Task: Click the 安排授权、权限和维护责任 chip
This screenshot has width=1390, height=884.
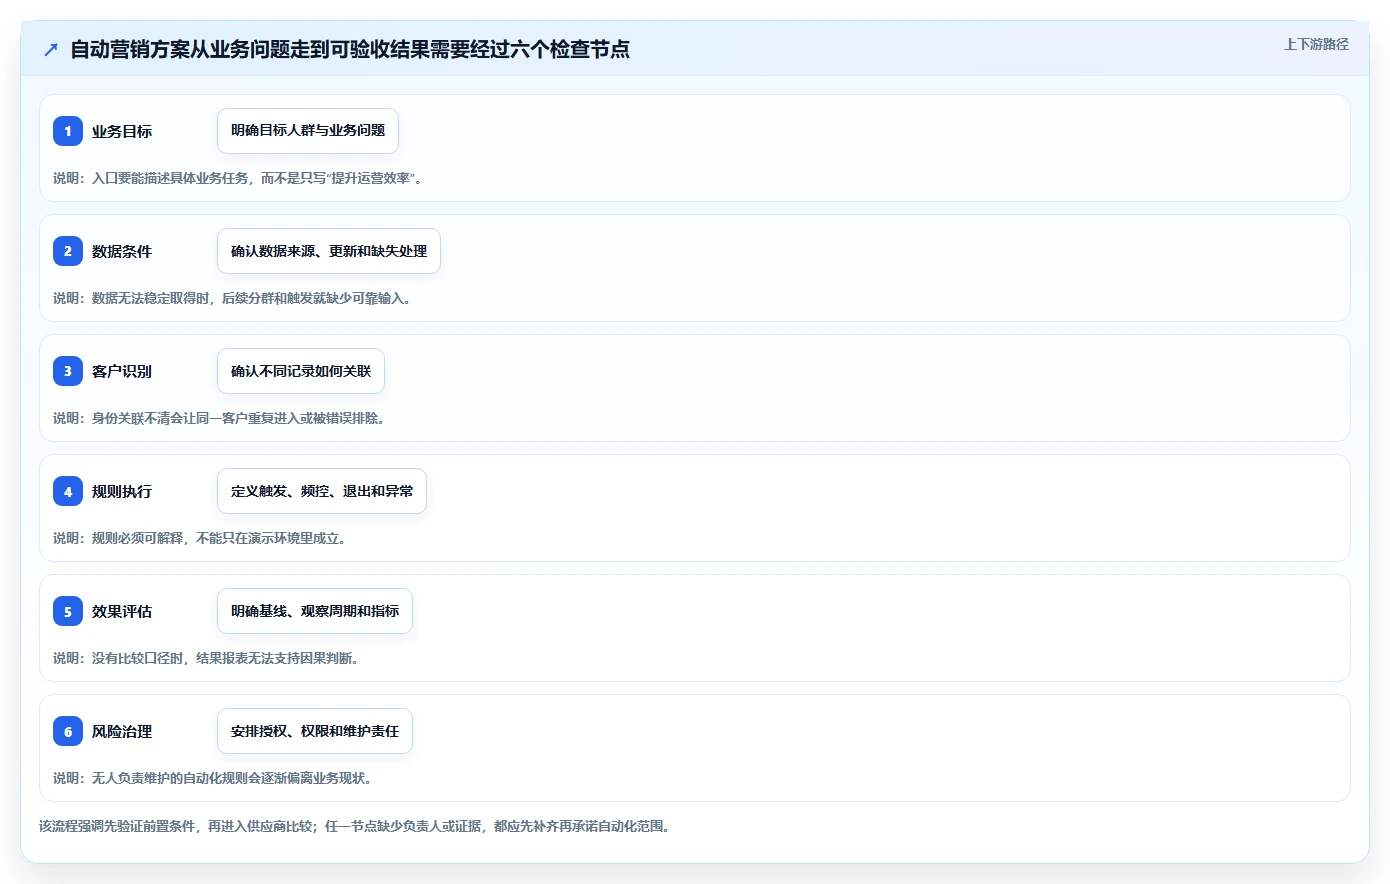Action: pos(315,731)
